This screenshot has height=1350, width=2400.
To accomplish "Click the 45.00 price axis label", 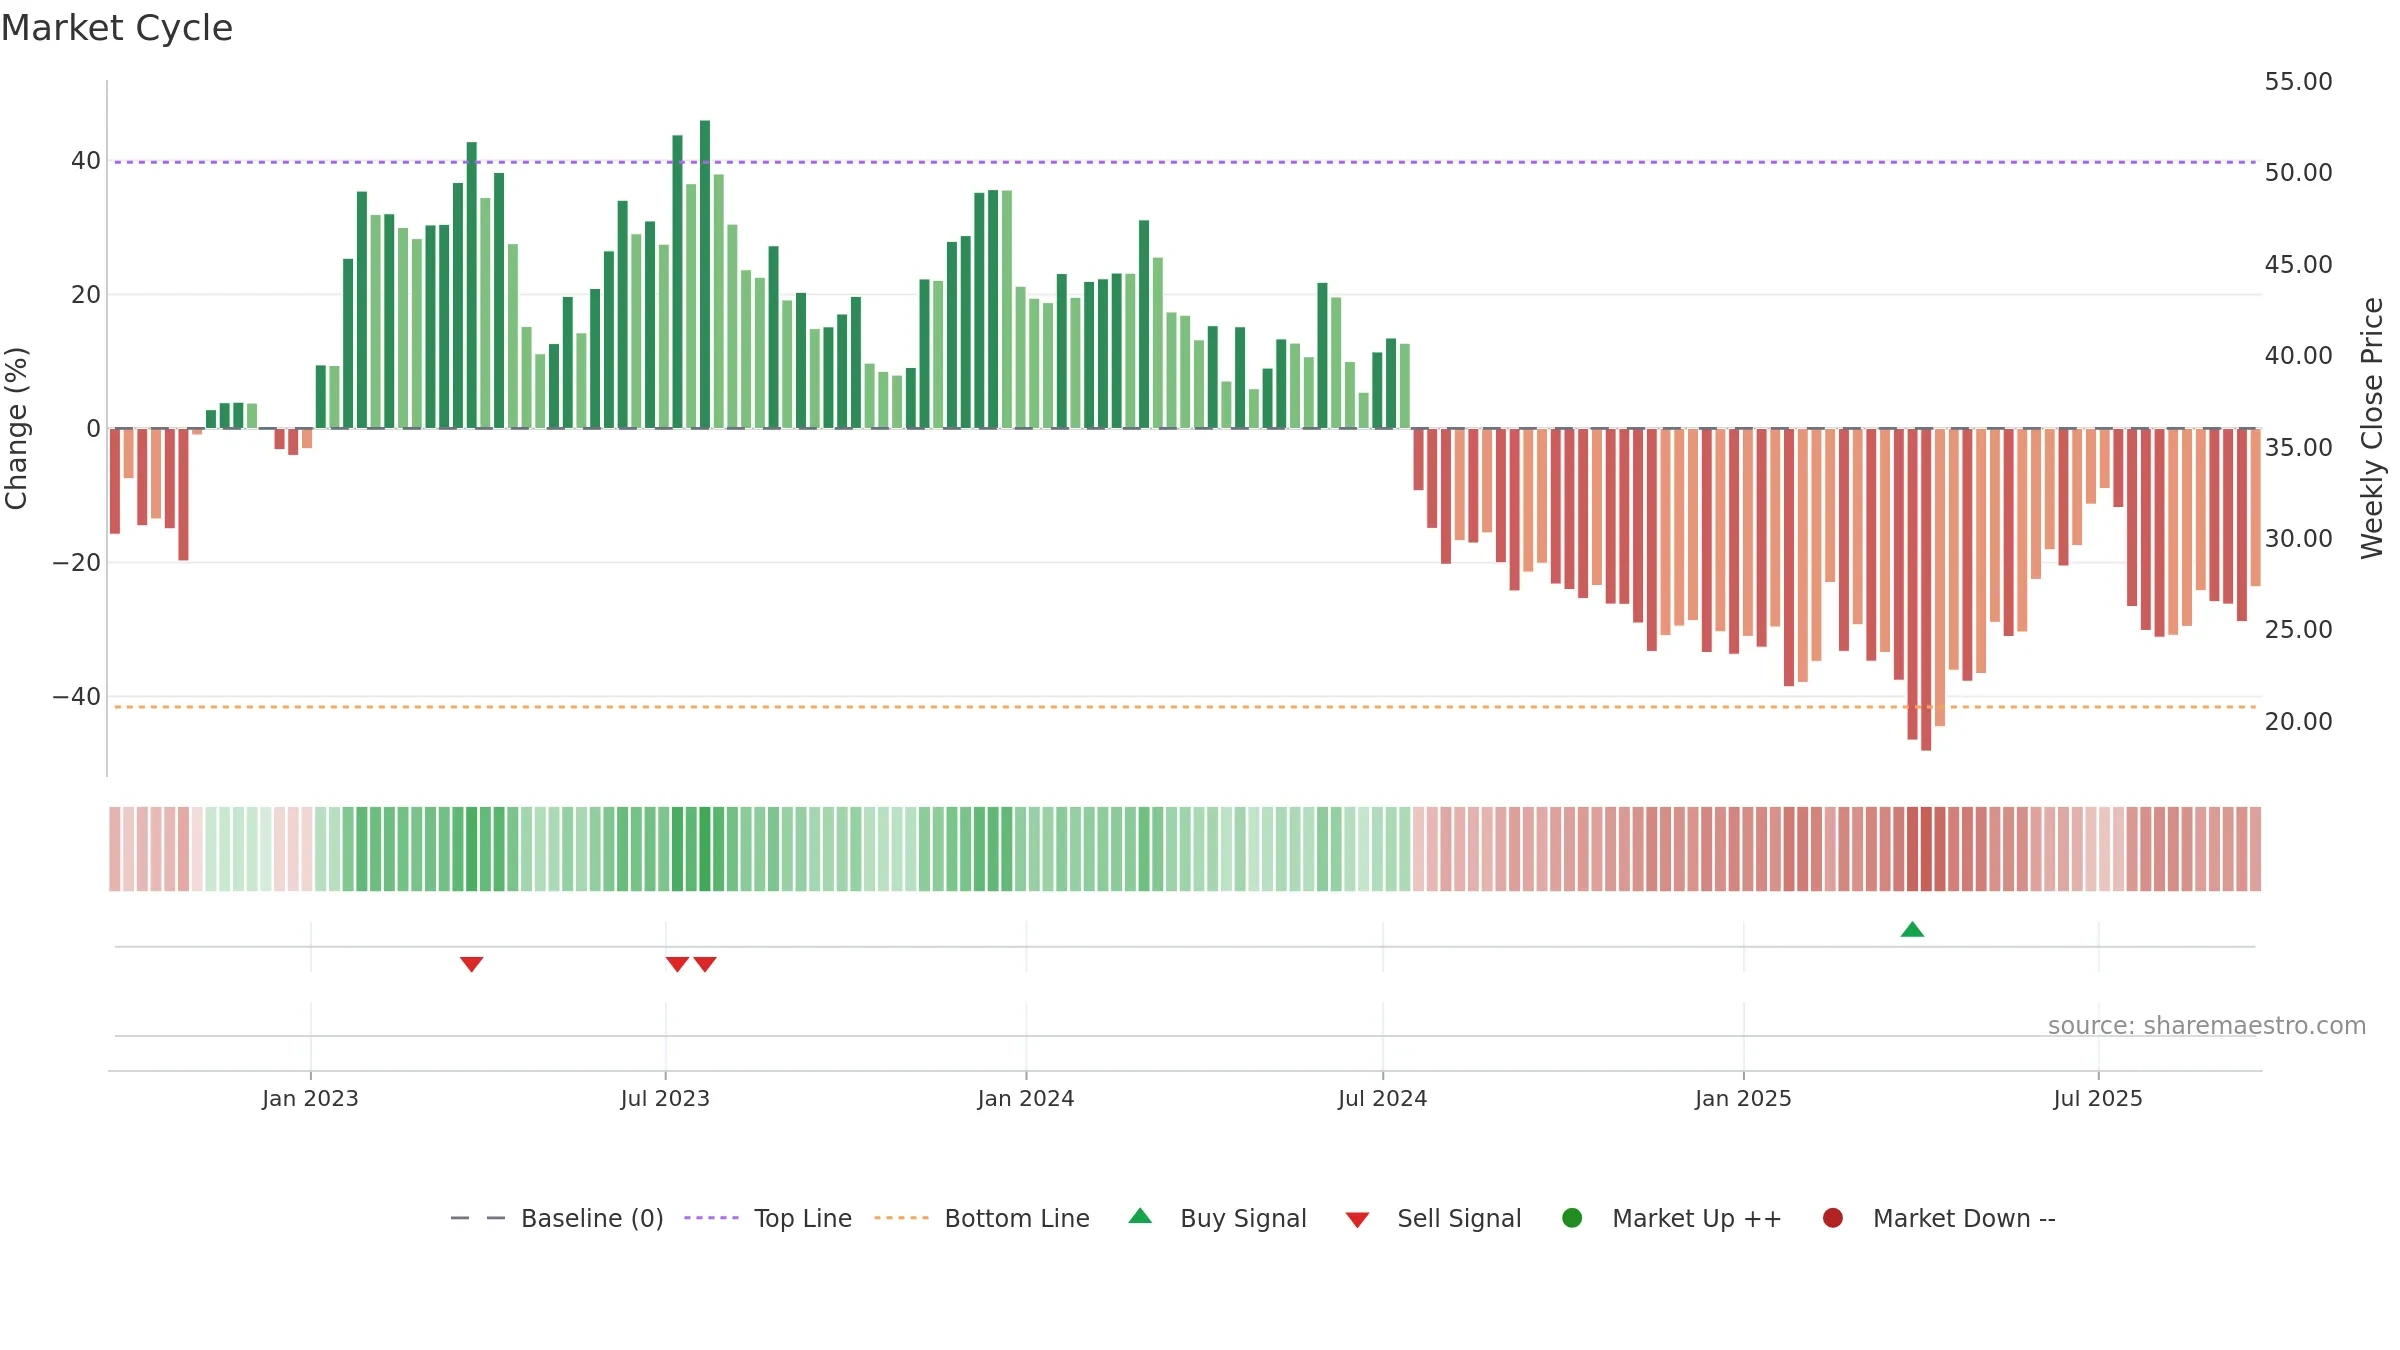I will point(2298,265).
